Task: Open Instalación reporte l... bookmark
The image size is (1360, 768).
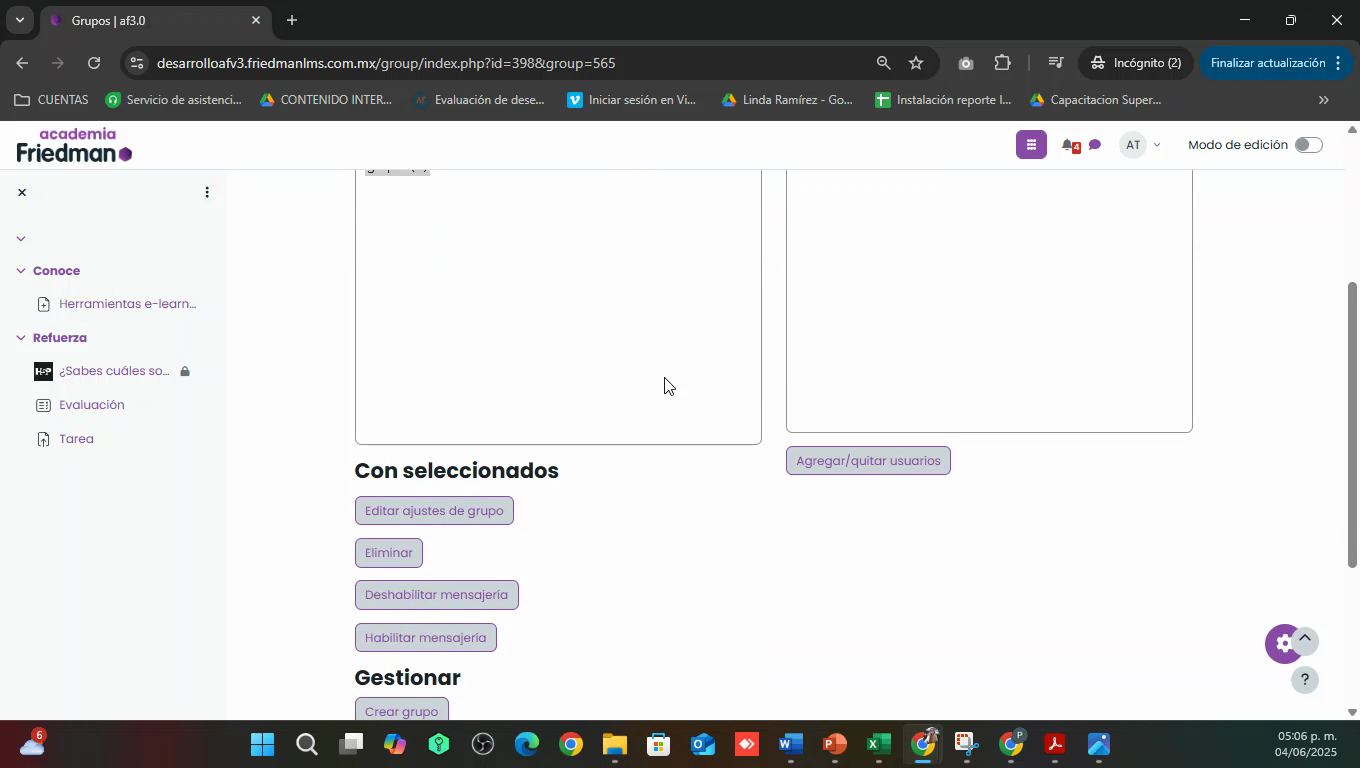Action: [x=943, y=100]
